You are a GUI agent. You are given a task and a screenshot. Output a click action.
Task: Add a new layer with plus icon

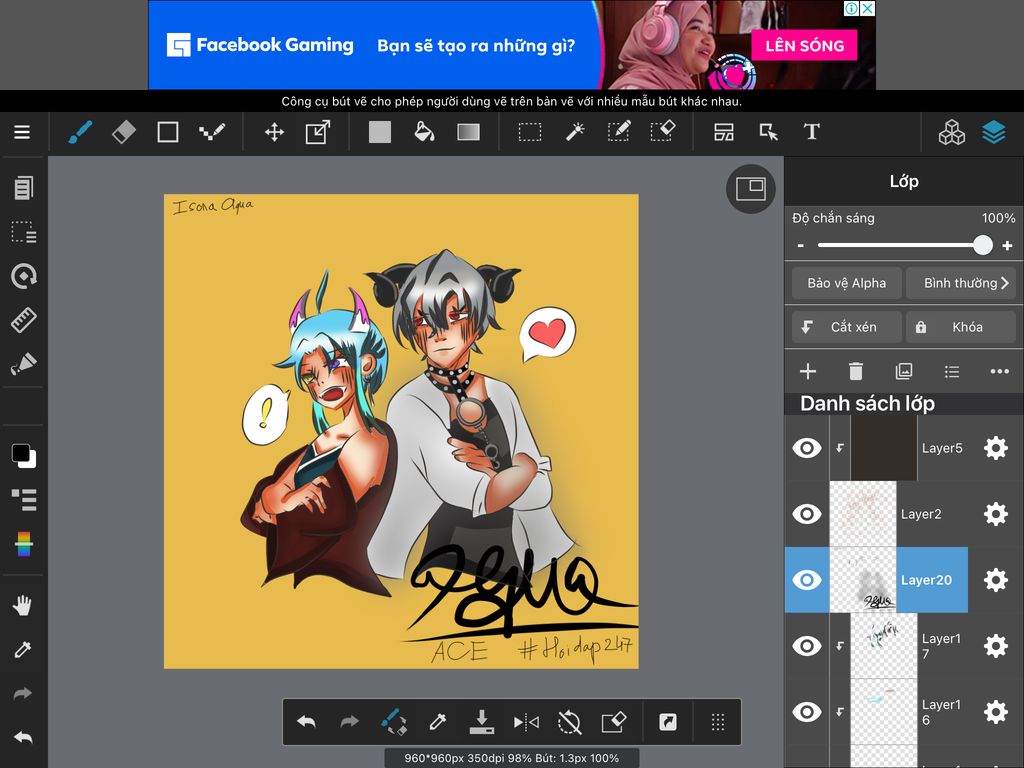[x=808, y=372]
